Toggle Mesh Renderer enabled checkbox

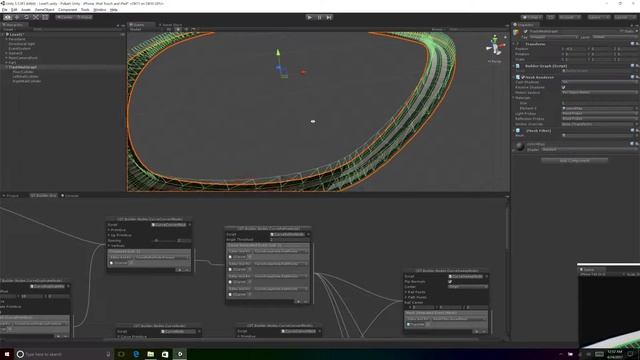coord(523,77)
